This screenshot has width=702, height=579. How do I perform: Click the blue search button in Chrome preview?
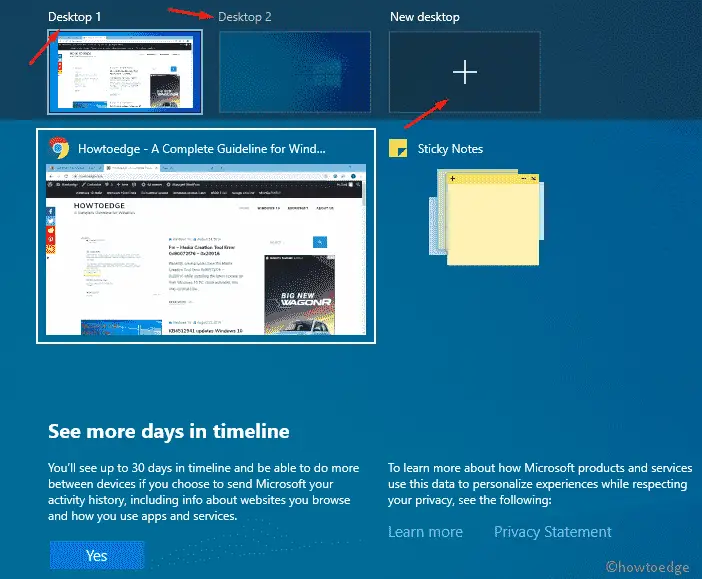pyautogui.click(x=320, y=242)
